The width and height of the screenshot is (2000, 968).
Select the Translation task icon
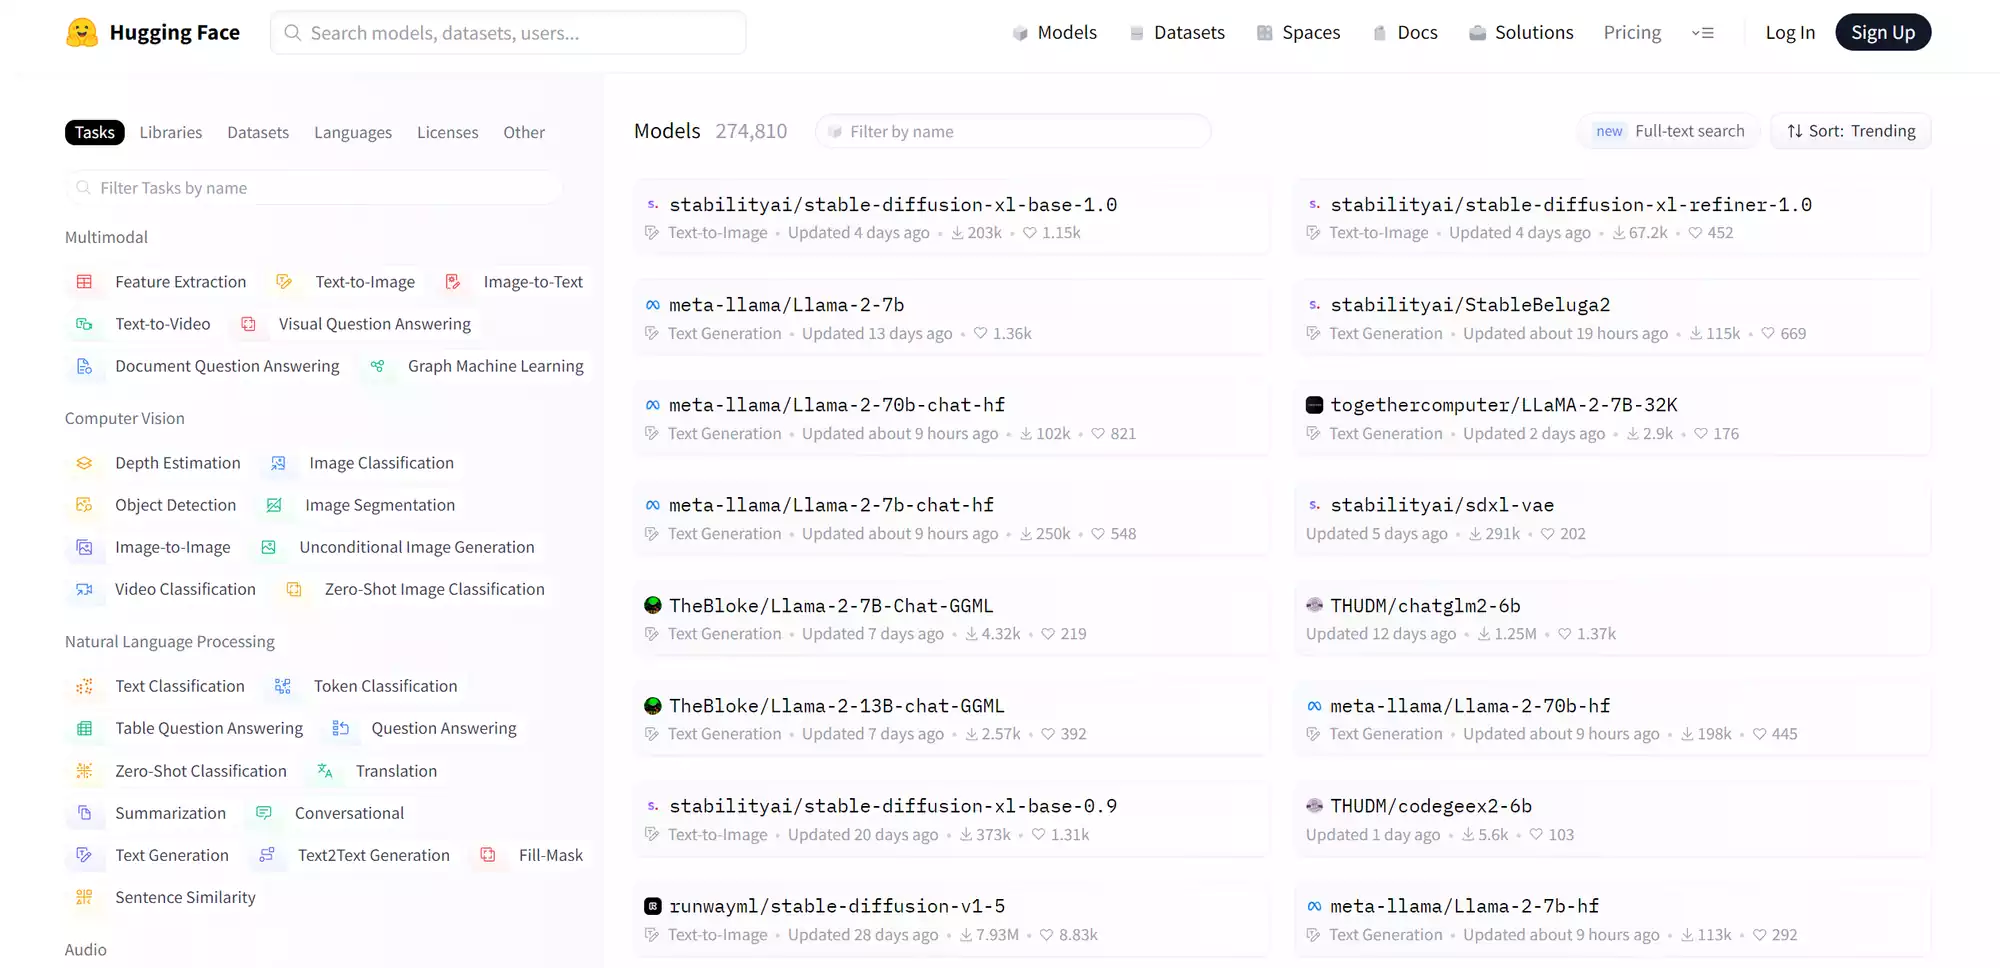pos(325,771)
